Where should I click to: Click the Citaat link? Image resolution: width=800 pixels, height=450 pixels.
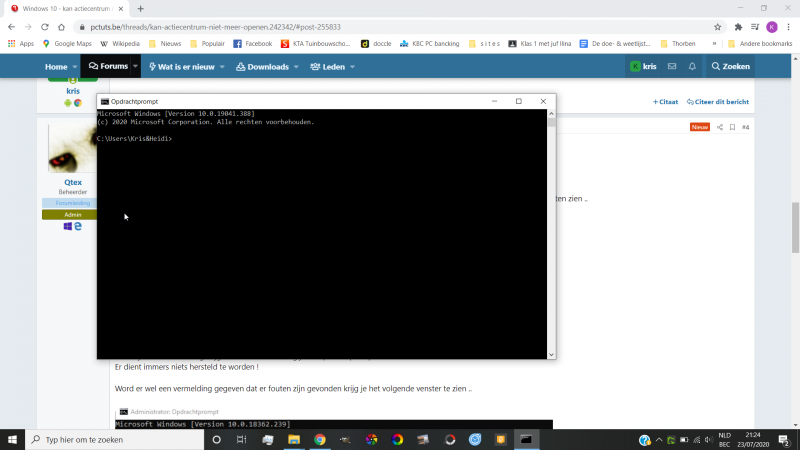[665, 101]
